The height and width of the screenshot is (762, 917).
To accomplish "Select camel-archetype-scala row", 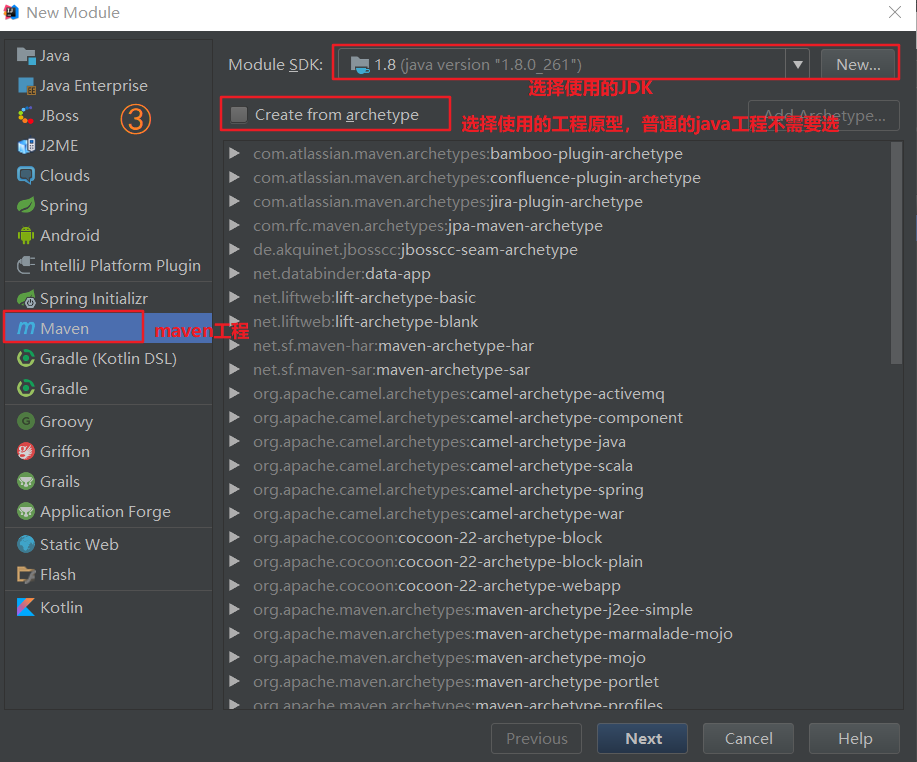I will point(556,465).
